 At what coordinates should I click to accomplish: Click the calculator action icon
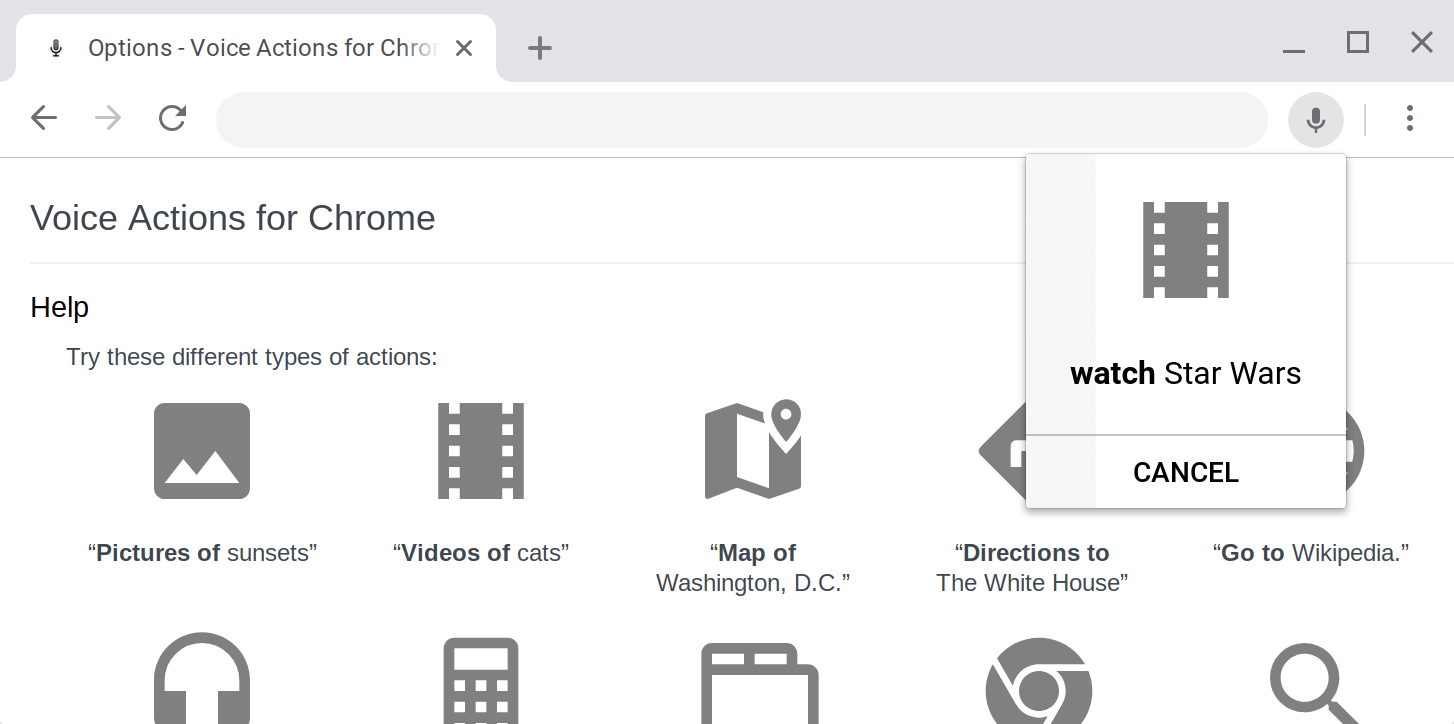point(481,681)
